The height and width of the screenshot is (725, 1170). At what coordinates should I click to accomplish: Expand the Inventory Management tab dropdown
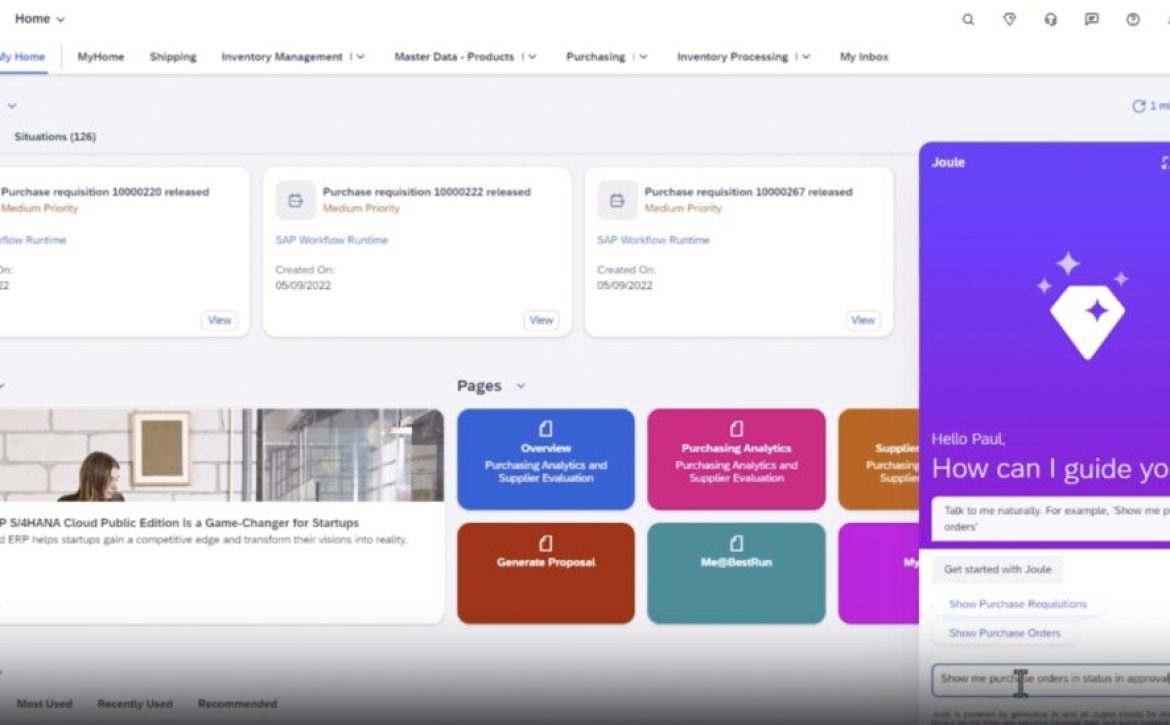point(360,57)
